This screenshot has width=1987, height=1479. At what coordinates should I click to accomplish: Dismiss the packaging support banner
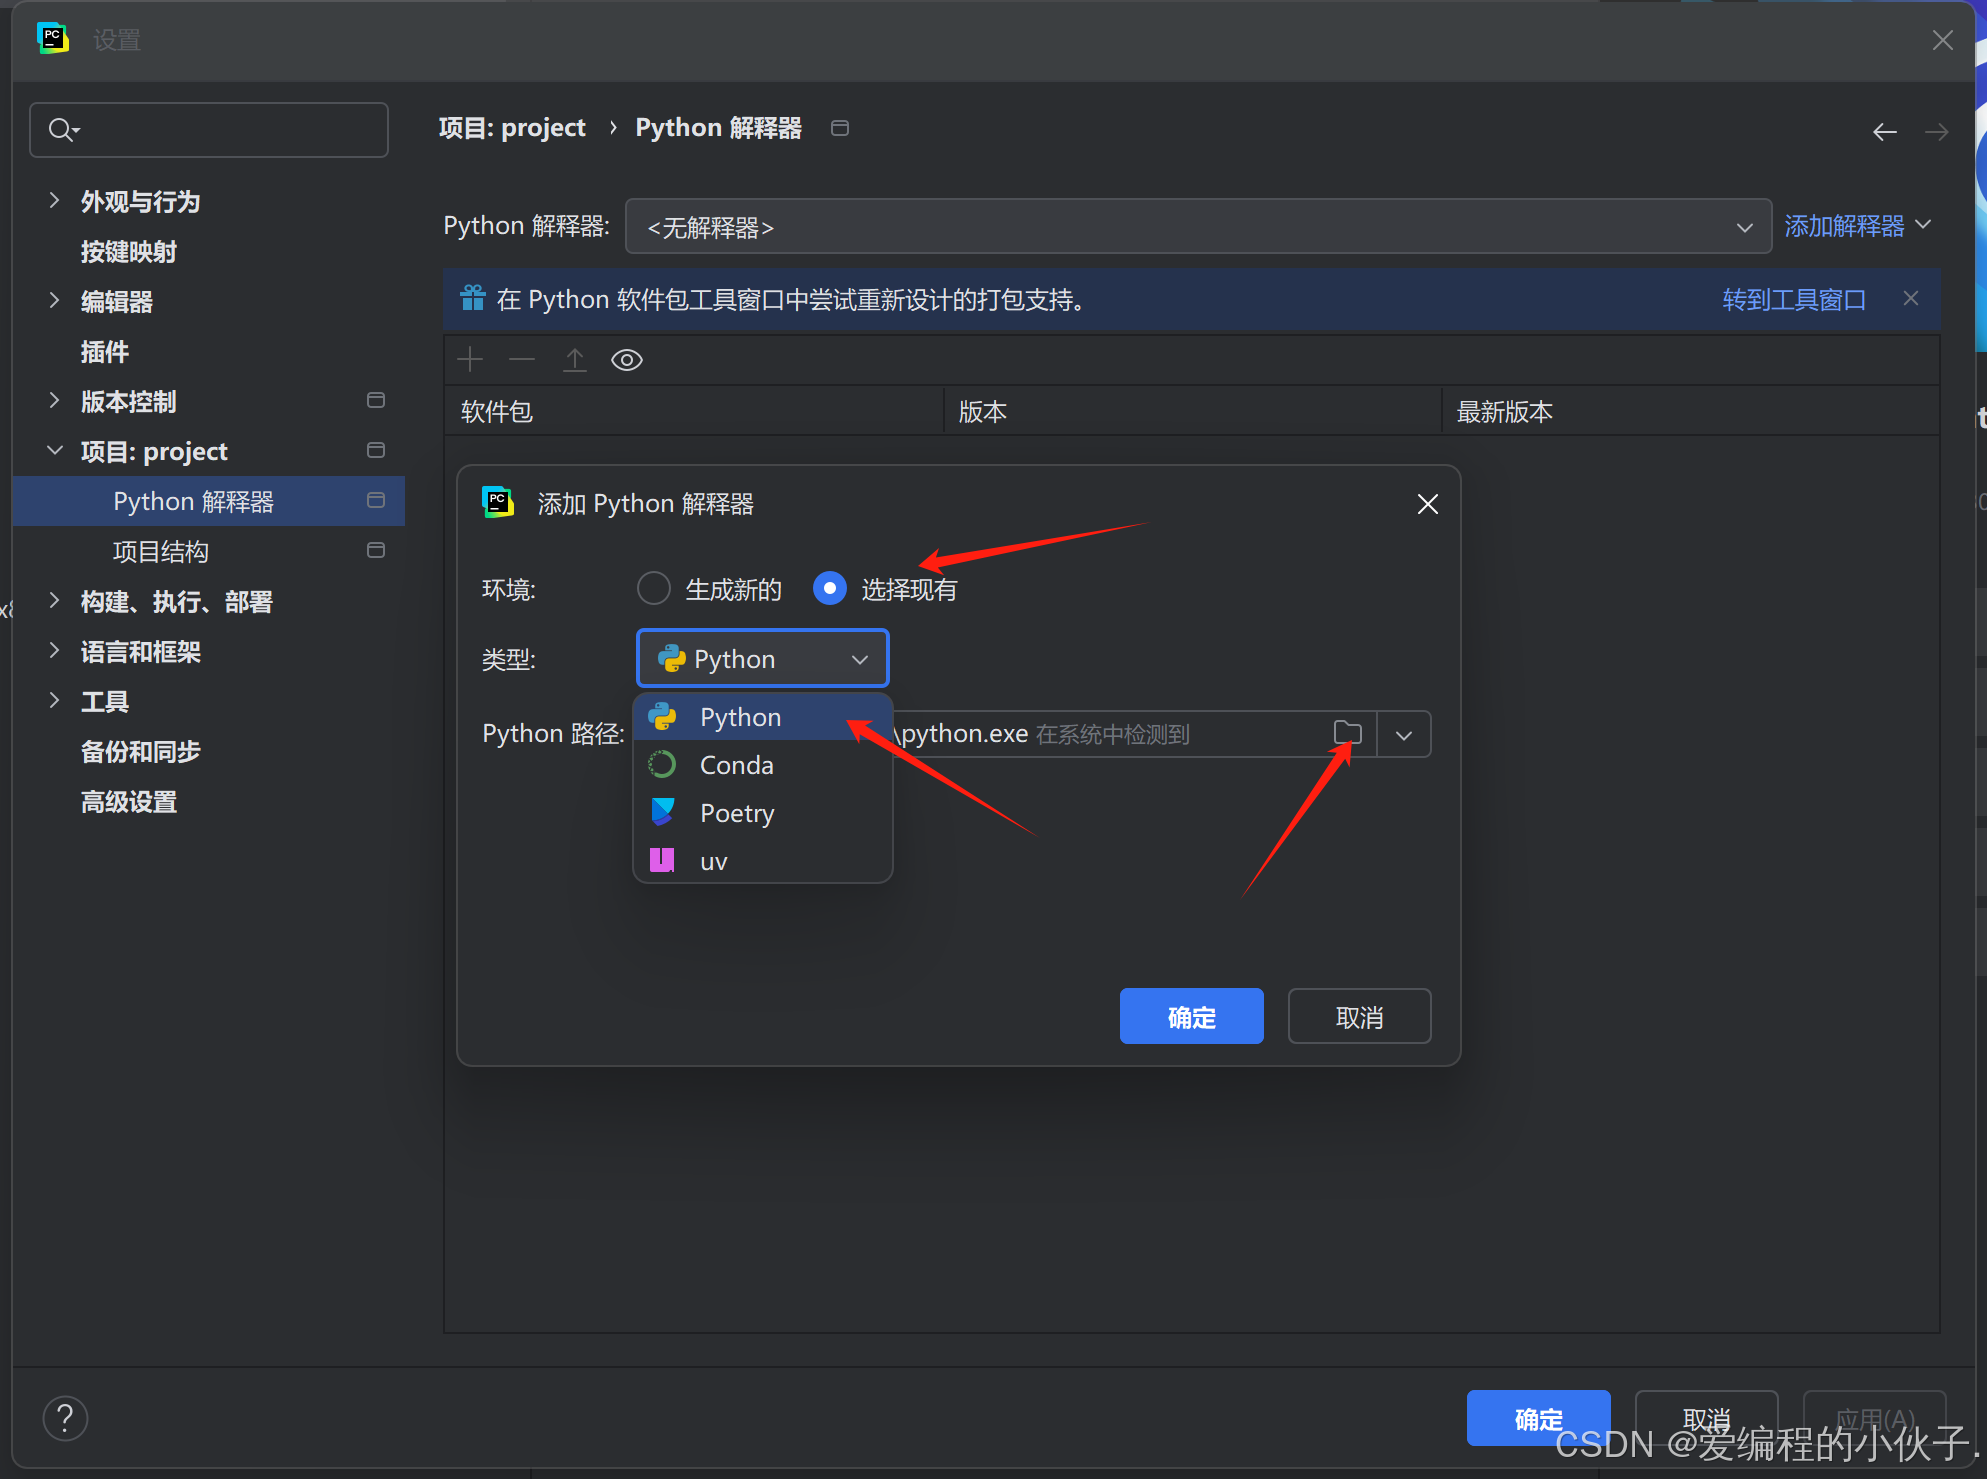click(x=1910, y=299)
